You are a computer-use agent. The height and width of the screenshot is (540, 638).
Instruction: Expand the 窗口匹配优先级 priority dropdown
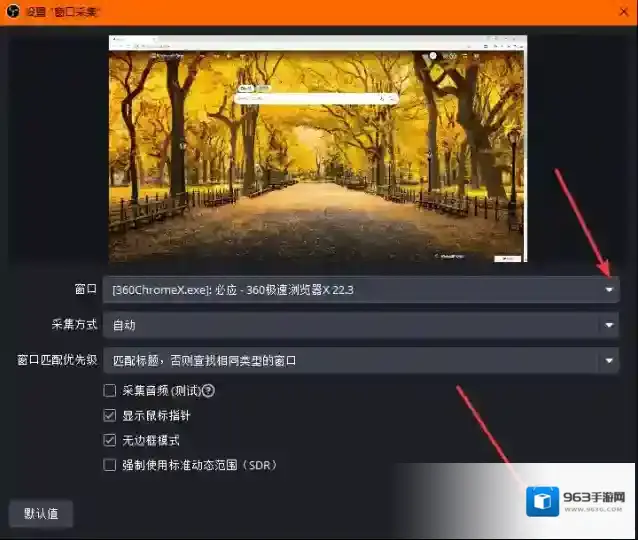point(361,361)
